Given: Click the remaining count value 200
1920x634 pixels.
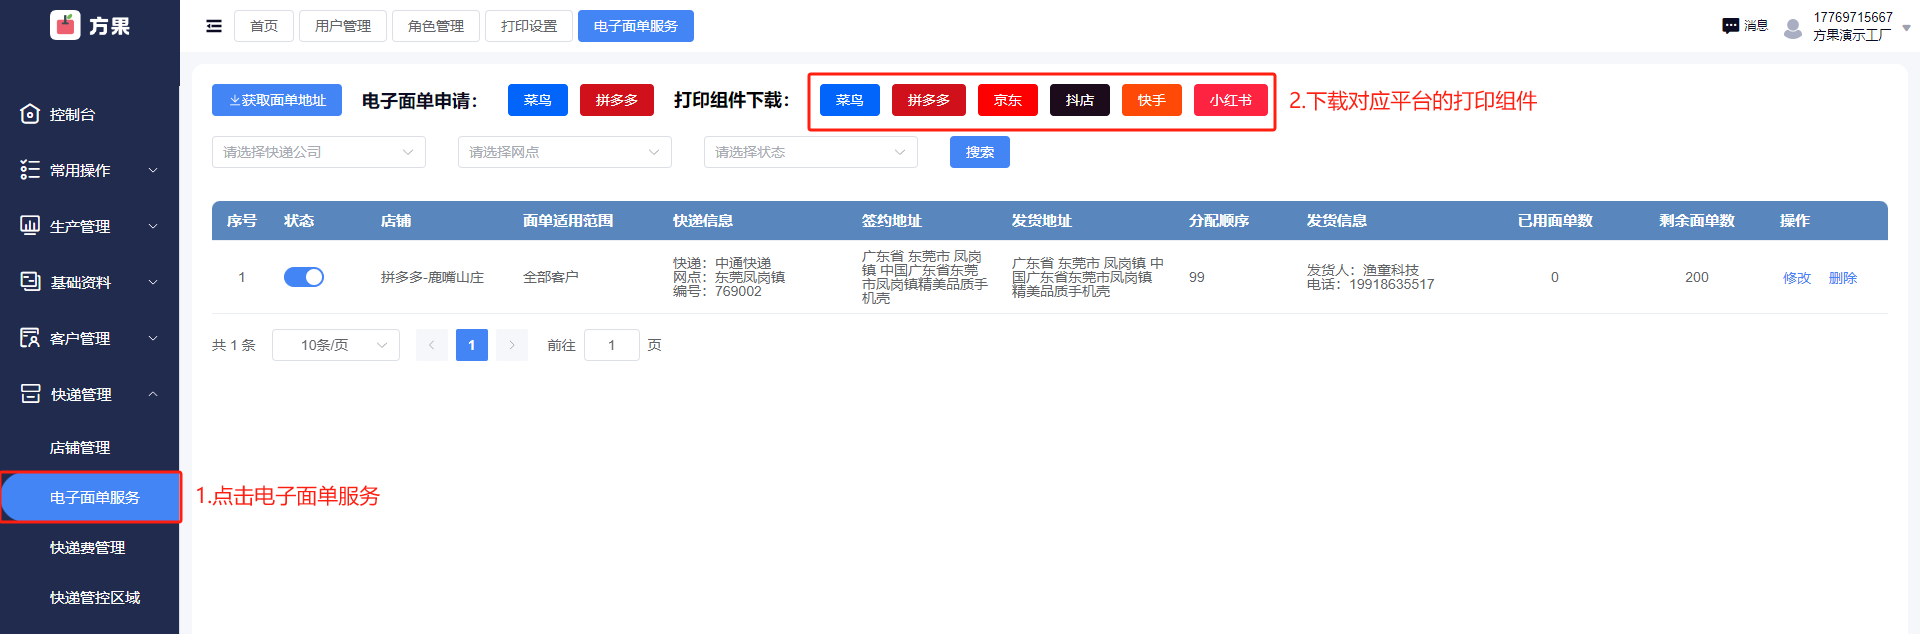Looking at the screenshot, I should coord(1697,277).
